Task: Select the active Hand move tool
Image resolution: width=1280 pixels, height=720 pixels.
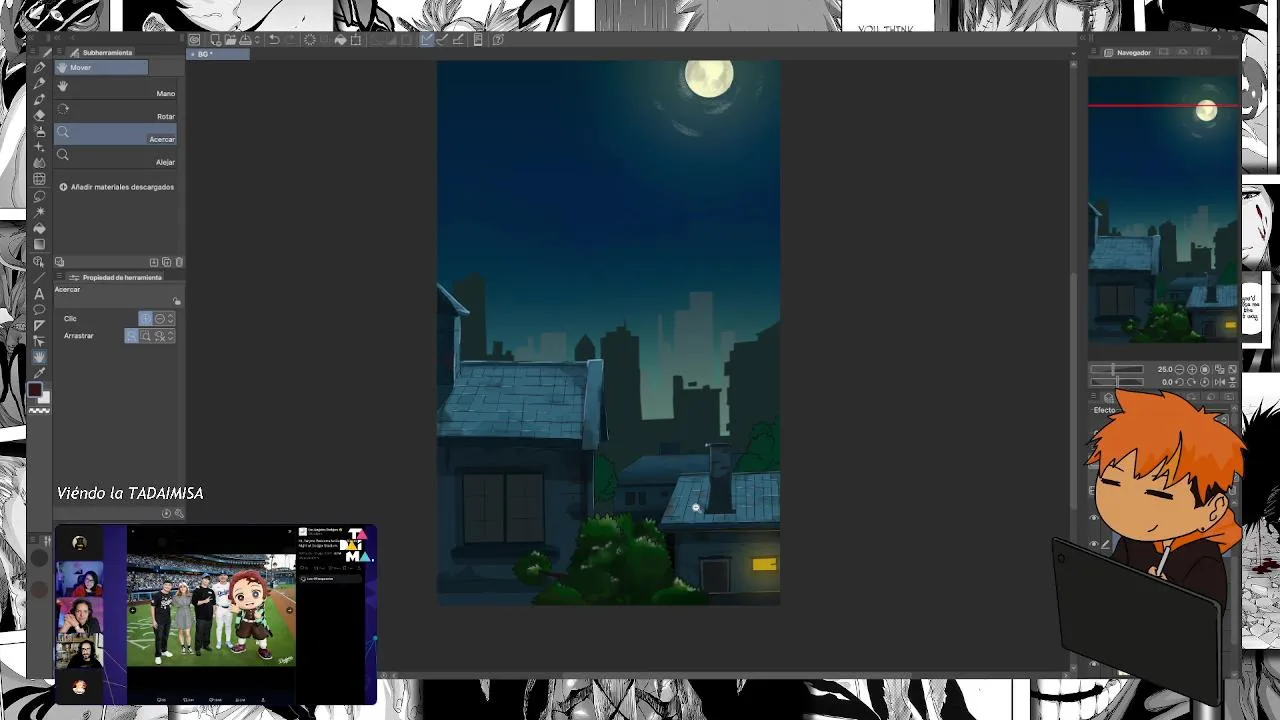Action: 39,357
